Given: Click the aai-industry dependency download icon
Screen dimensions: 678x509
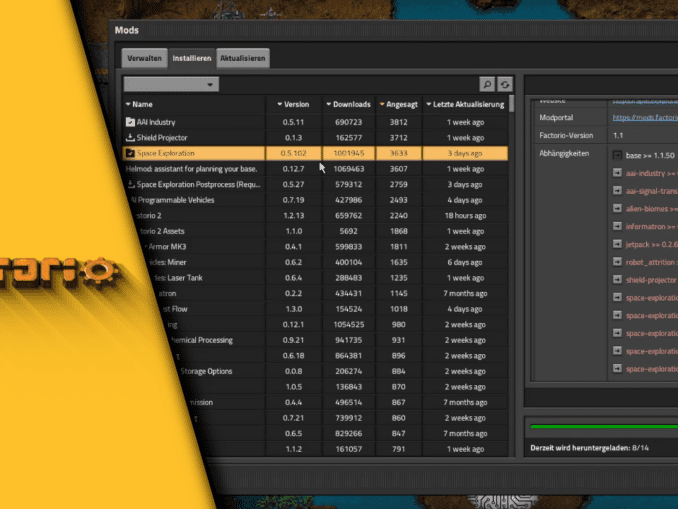Looking at the screenshot, I should point(617,173).
